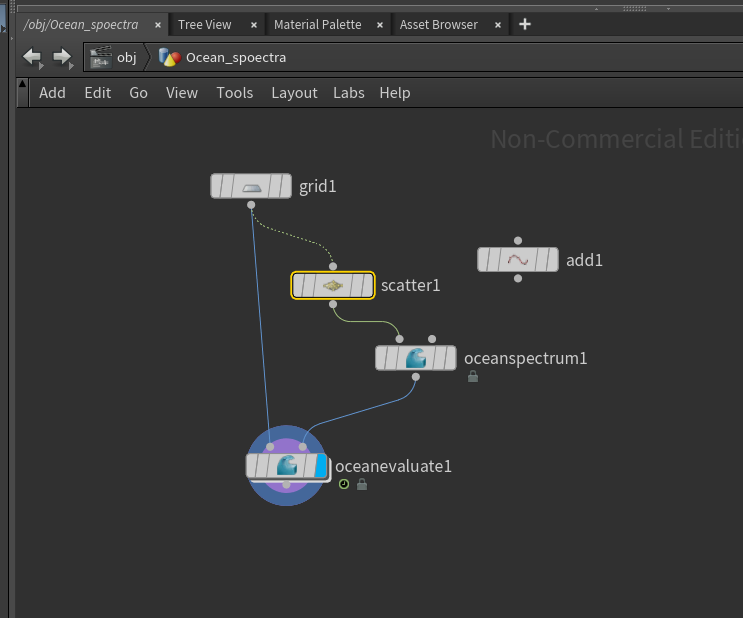Click the input connector of scatter1
The height and width of the screenshot is (618, 743).
click(x=333, y=266)
